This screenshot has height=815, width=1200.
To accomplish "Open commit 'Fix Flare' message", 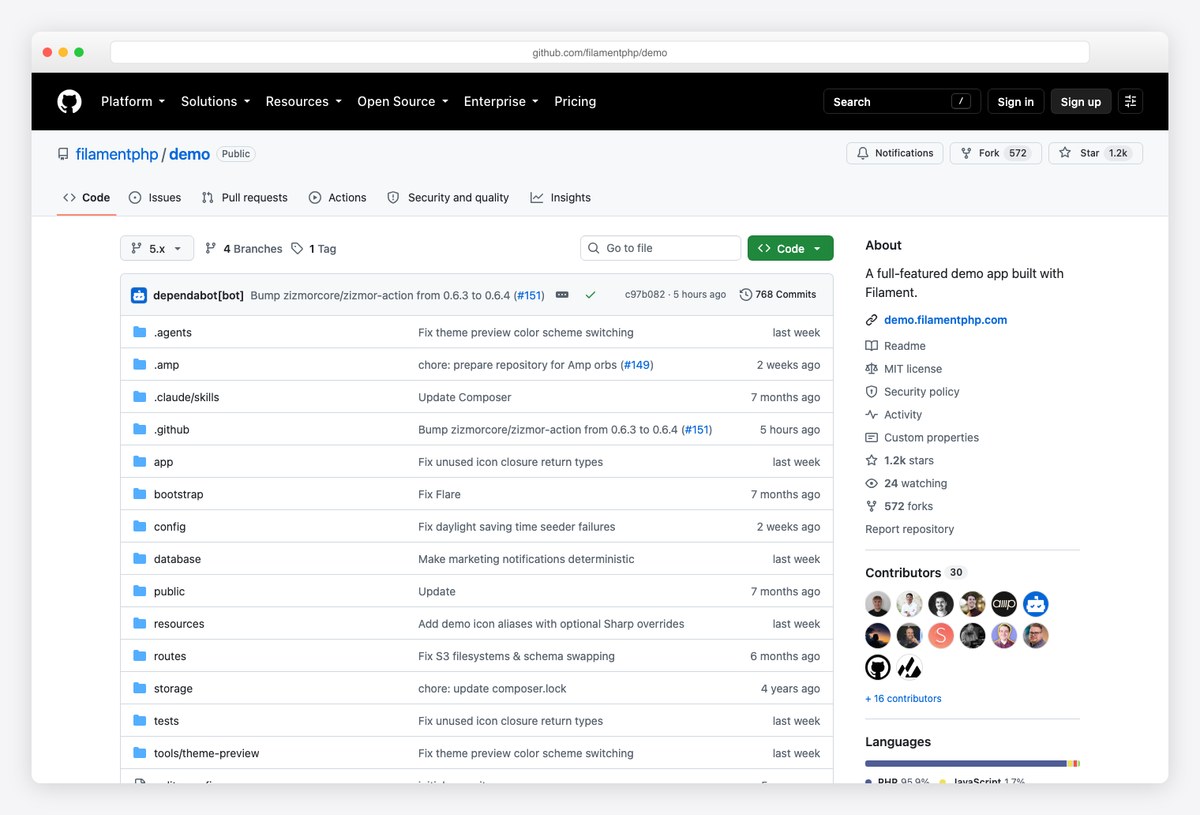I will pyautogui.click(x=439, y=494).
